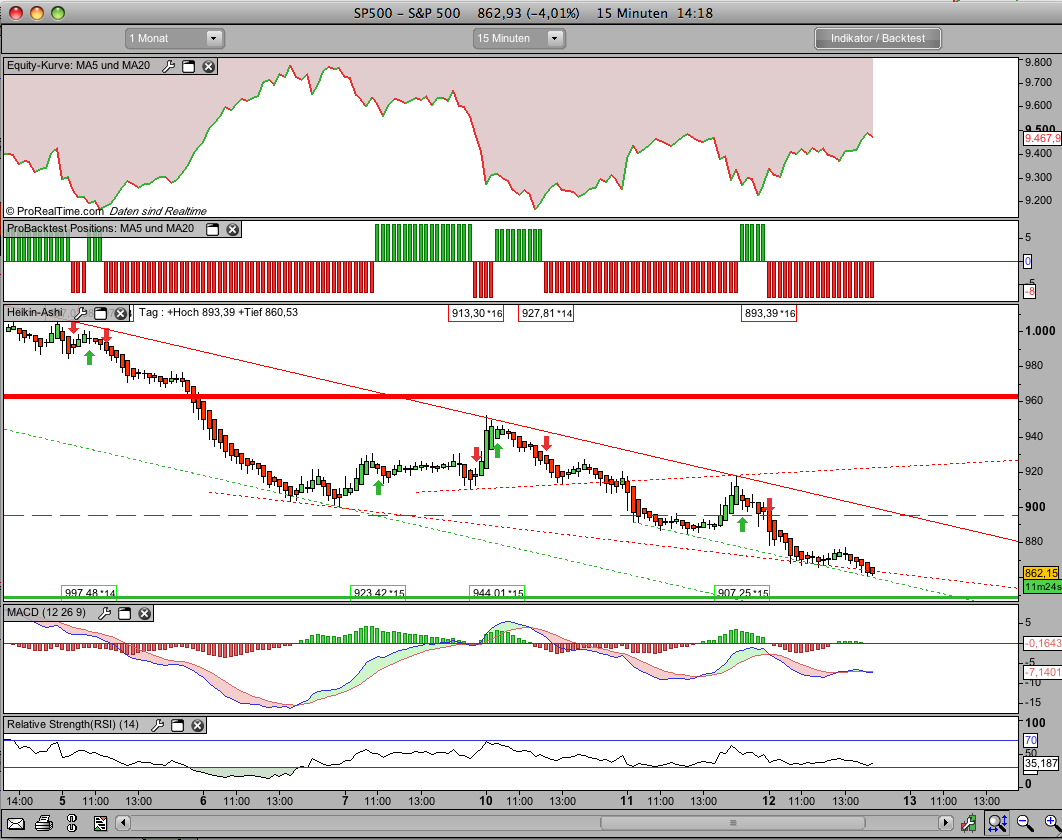Detach the Heikin-Ashi panel into a window
The width and height of the screenshot is (1062, 840).
click(x=100, y=313)
